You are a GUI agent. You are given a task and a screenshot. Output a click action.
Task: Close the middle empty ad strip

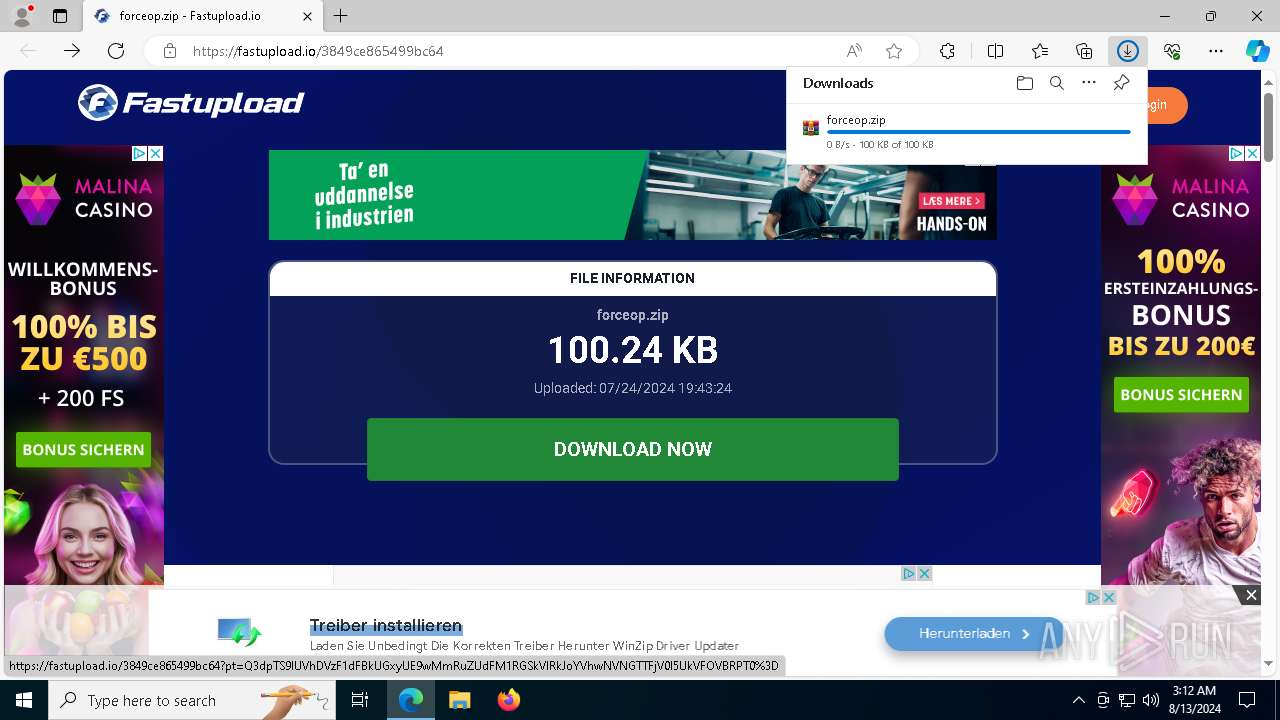point(925,573)
